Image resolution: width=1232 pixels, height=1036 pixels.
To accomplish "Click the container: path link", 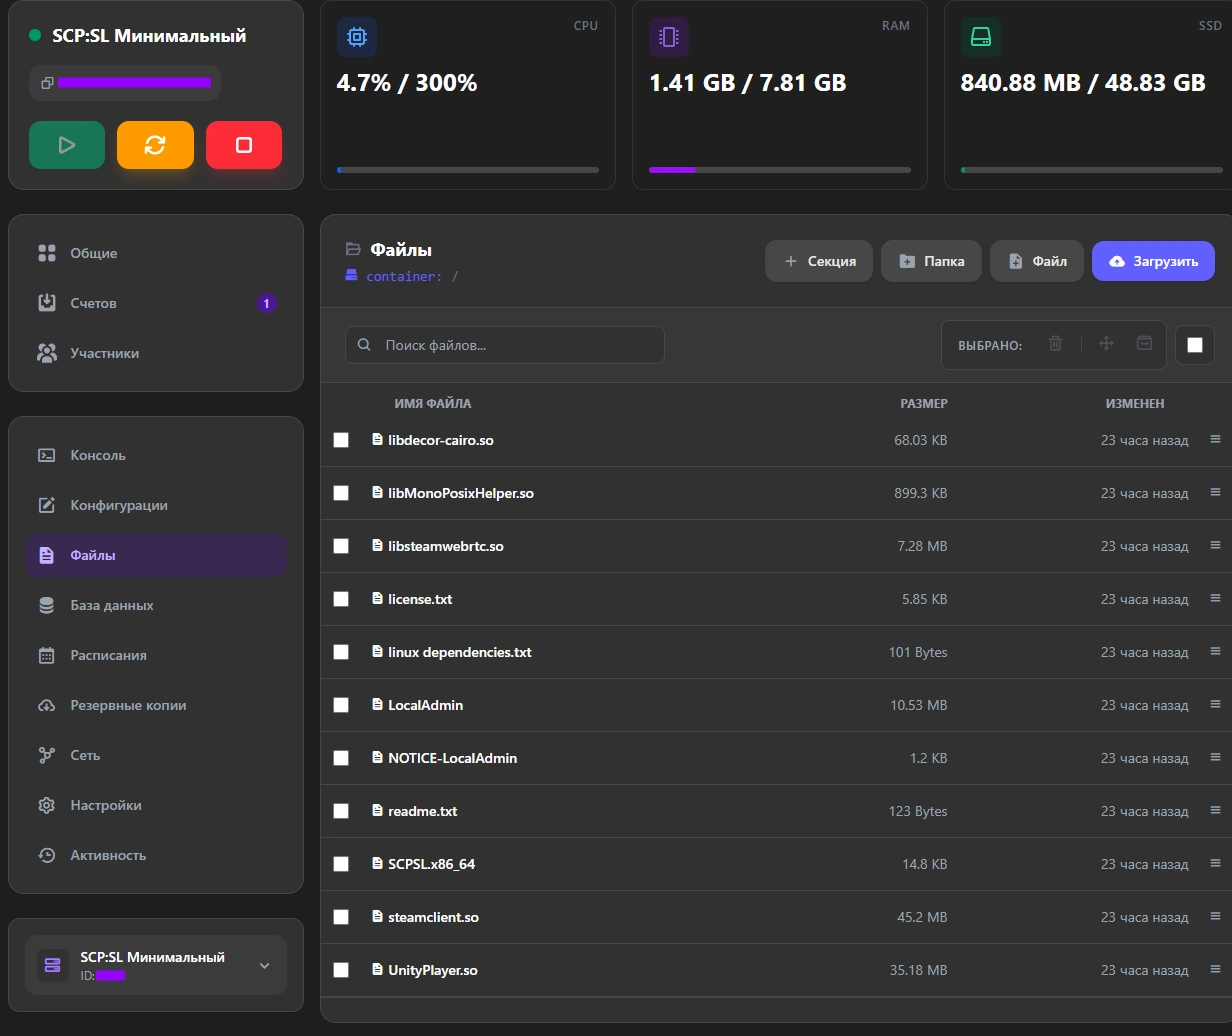I will point(404,277).
